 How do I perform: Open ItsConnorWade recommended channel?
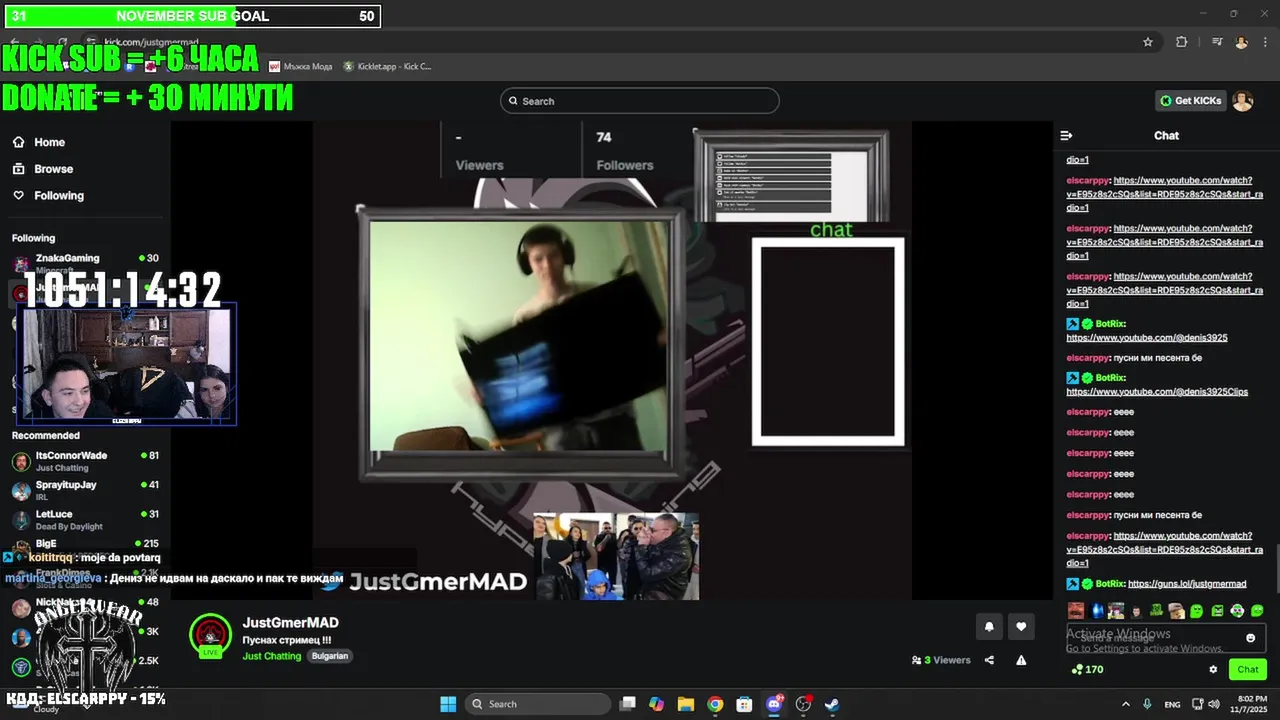coord(84,461)
